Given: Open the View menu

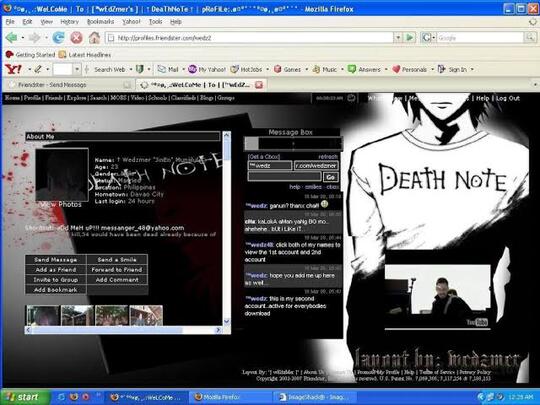Looking at the screenshot, I should click(x=46, y=22).
